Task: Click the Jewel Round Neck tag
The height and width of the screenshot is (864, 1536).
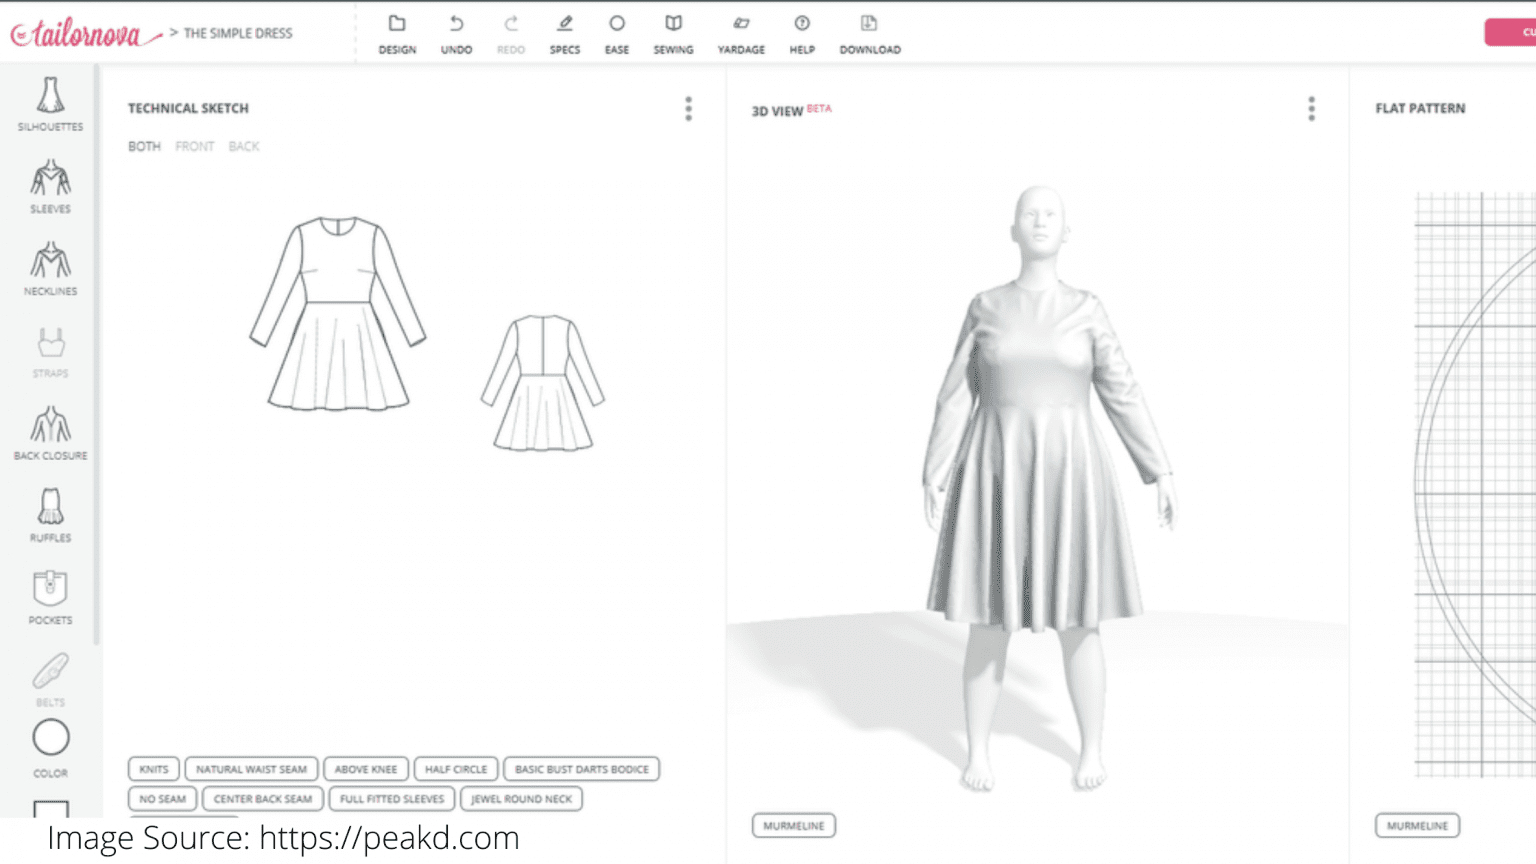Action: (521, 799)
